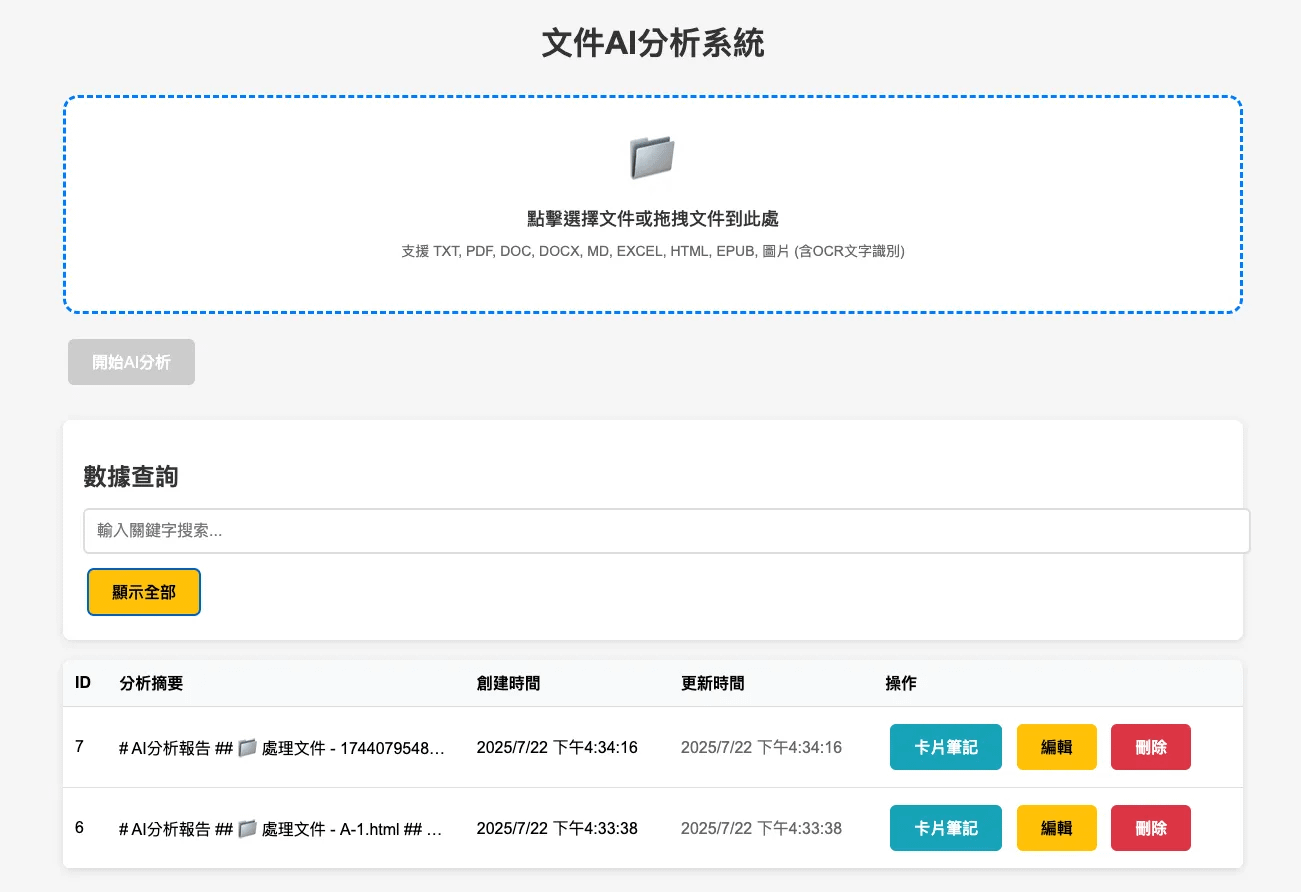Click the ID column header
Viewport: 1301px width, 892px height.
[x=83, y=683]
